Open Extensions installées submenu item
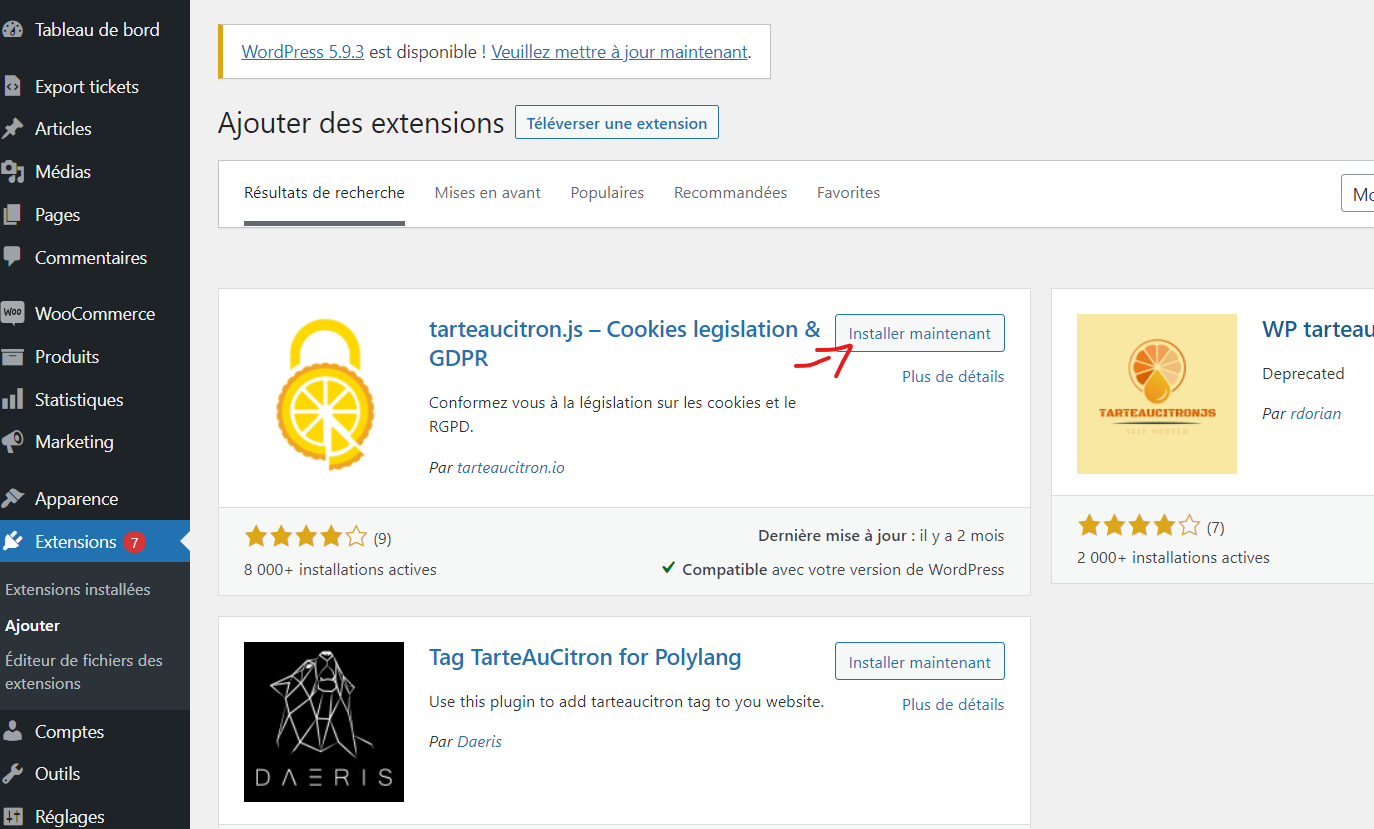 pyautogui.click(x=78, y=590)
